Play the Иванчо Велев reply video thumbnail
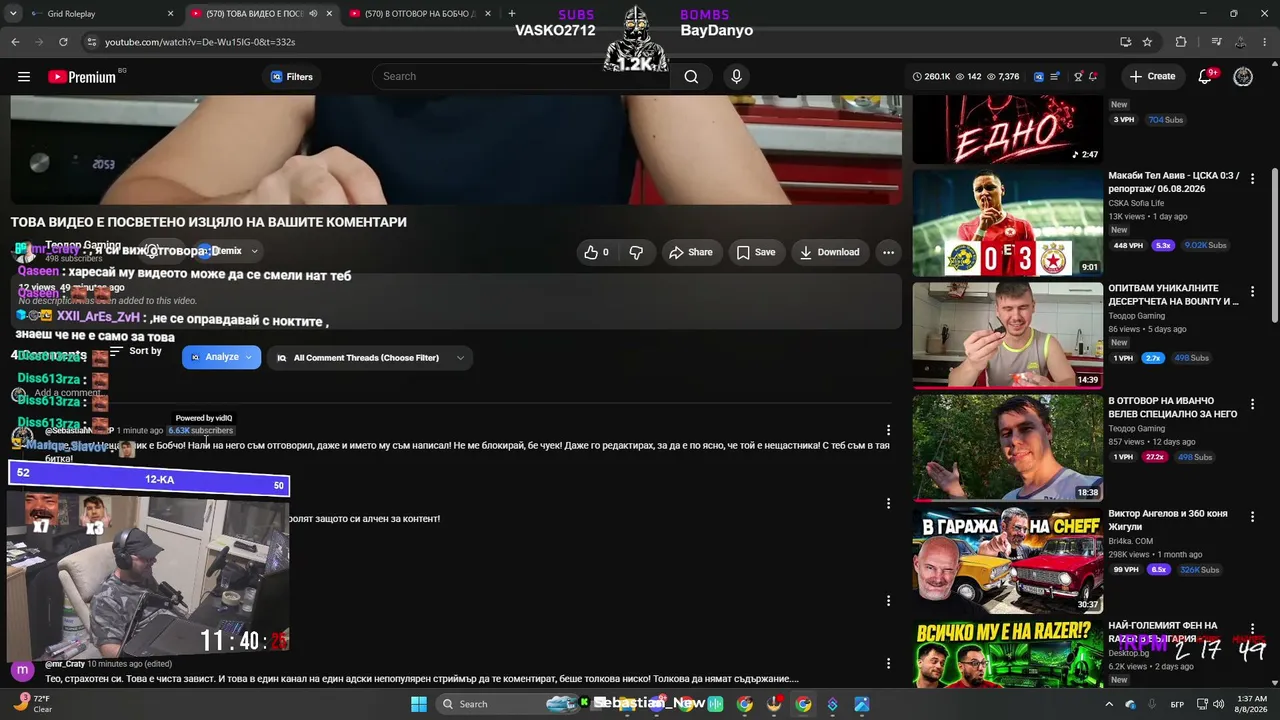 click(x=1007, y=448)
